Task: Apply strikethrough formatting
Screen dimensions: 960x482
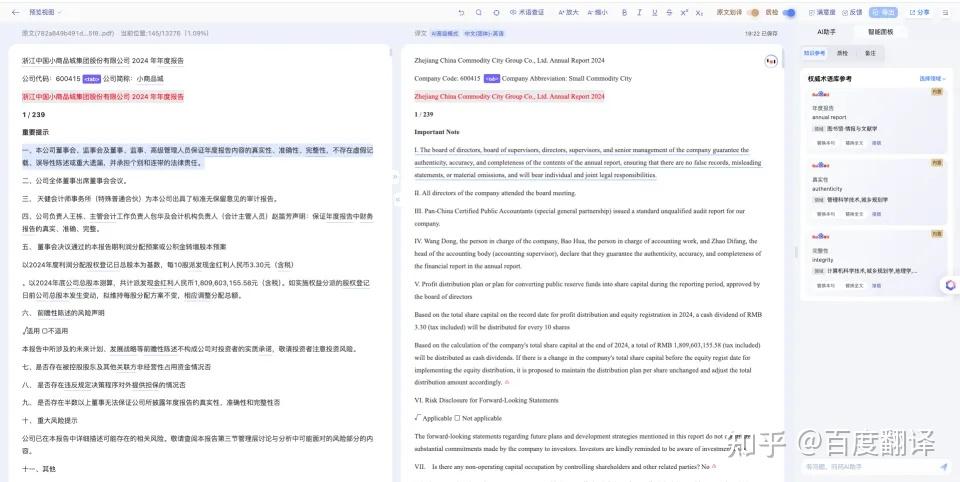Action: 669,12
